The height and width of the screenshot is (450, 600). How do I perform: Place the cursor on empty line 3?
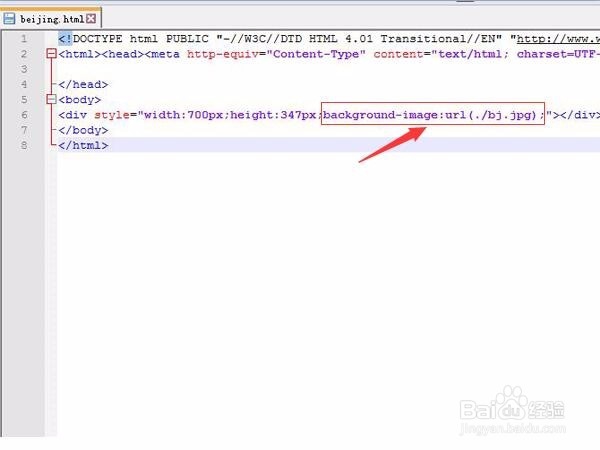click(x=328, y=69)
